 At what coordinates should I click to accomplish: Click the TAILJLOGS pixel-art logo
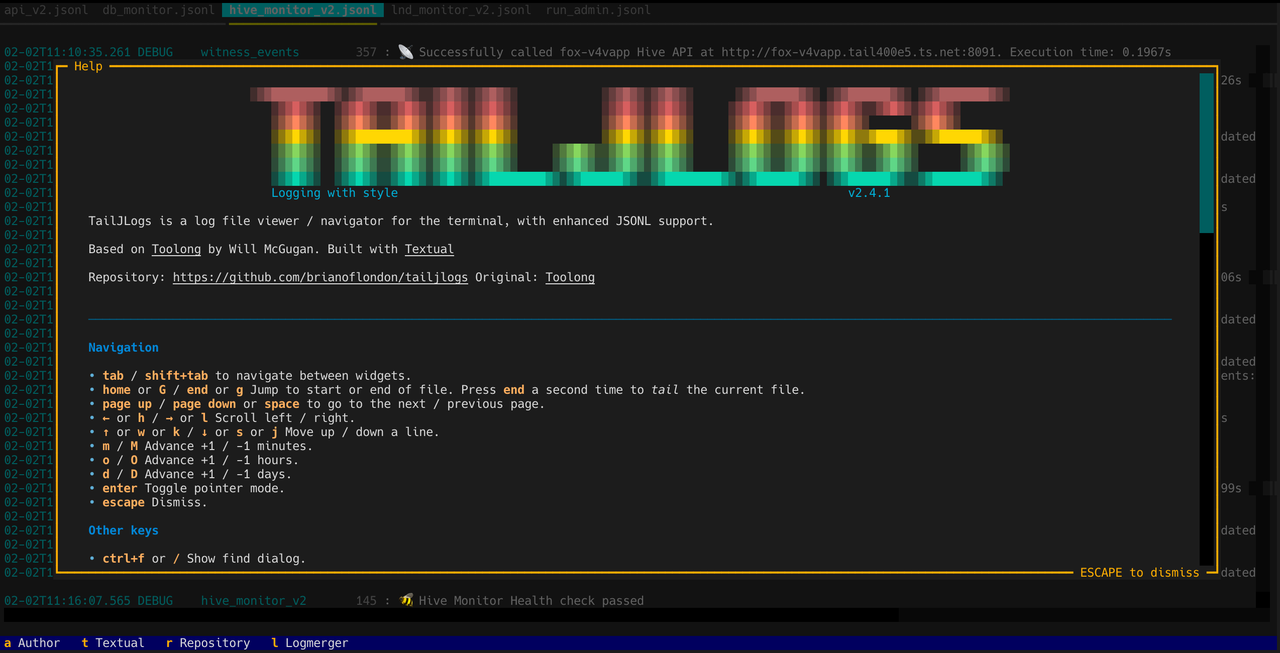629,136
